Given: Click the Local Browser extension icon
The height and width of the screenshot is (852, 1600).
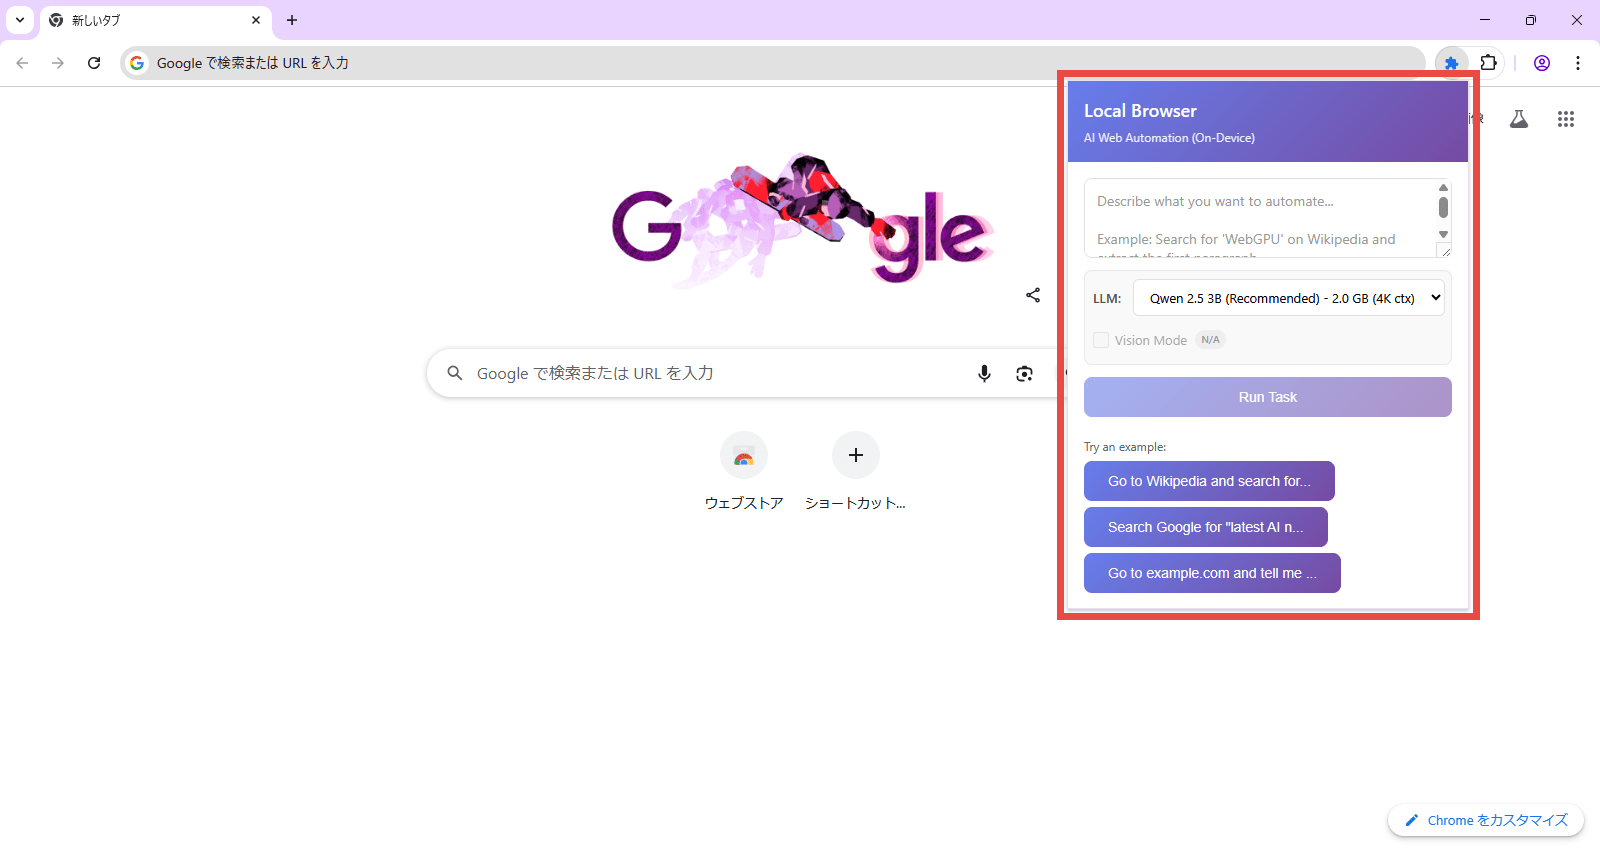Looking at the screenshot, I should pyautogui.click(x=1451, y=63).
